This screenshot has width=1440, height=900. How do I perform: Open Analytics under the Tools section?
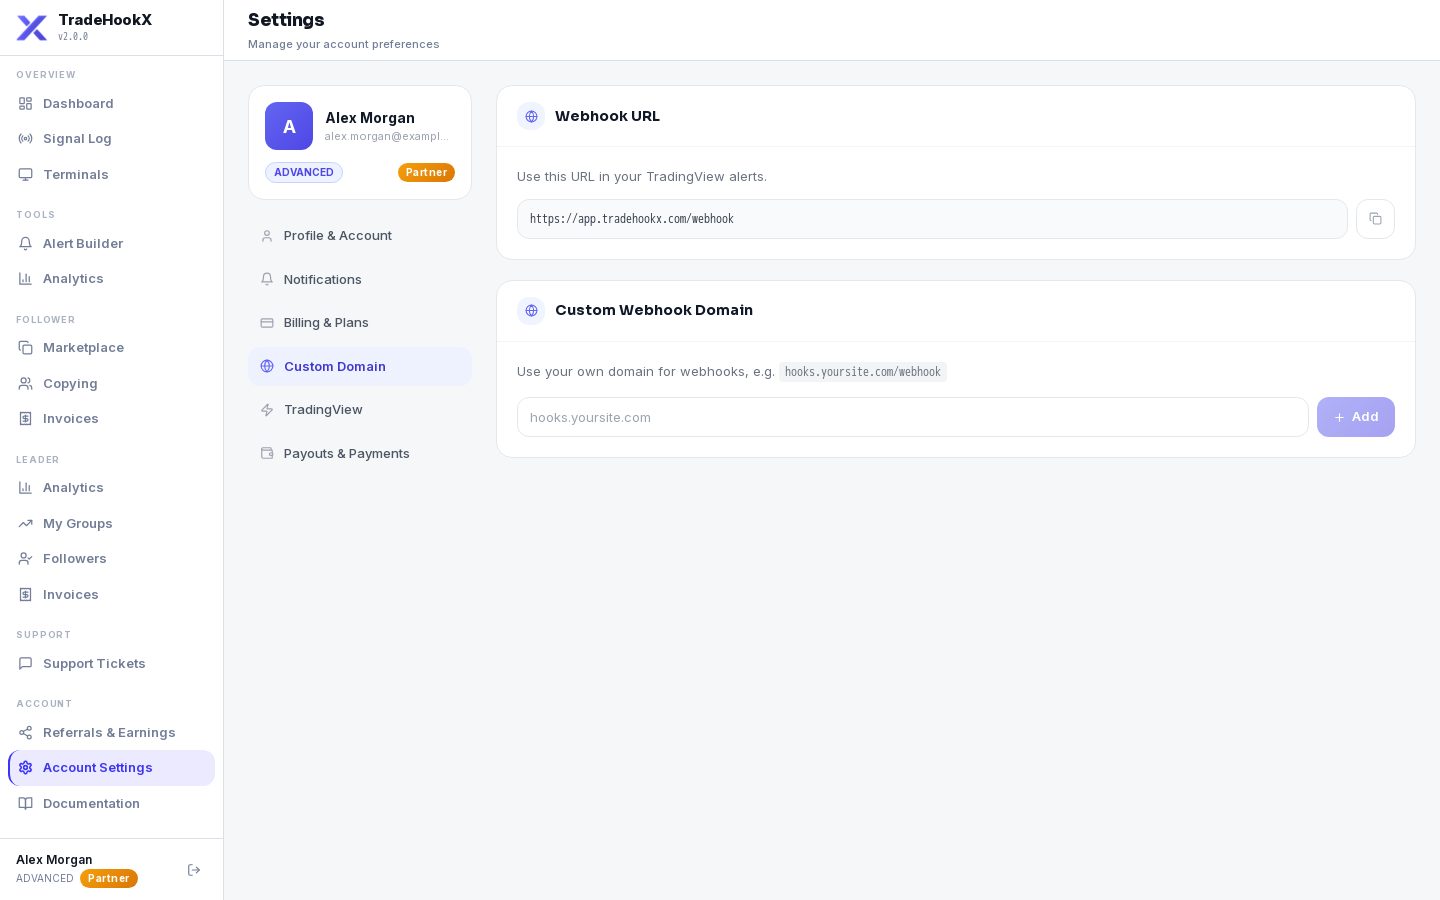[x=111, y=279]
